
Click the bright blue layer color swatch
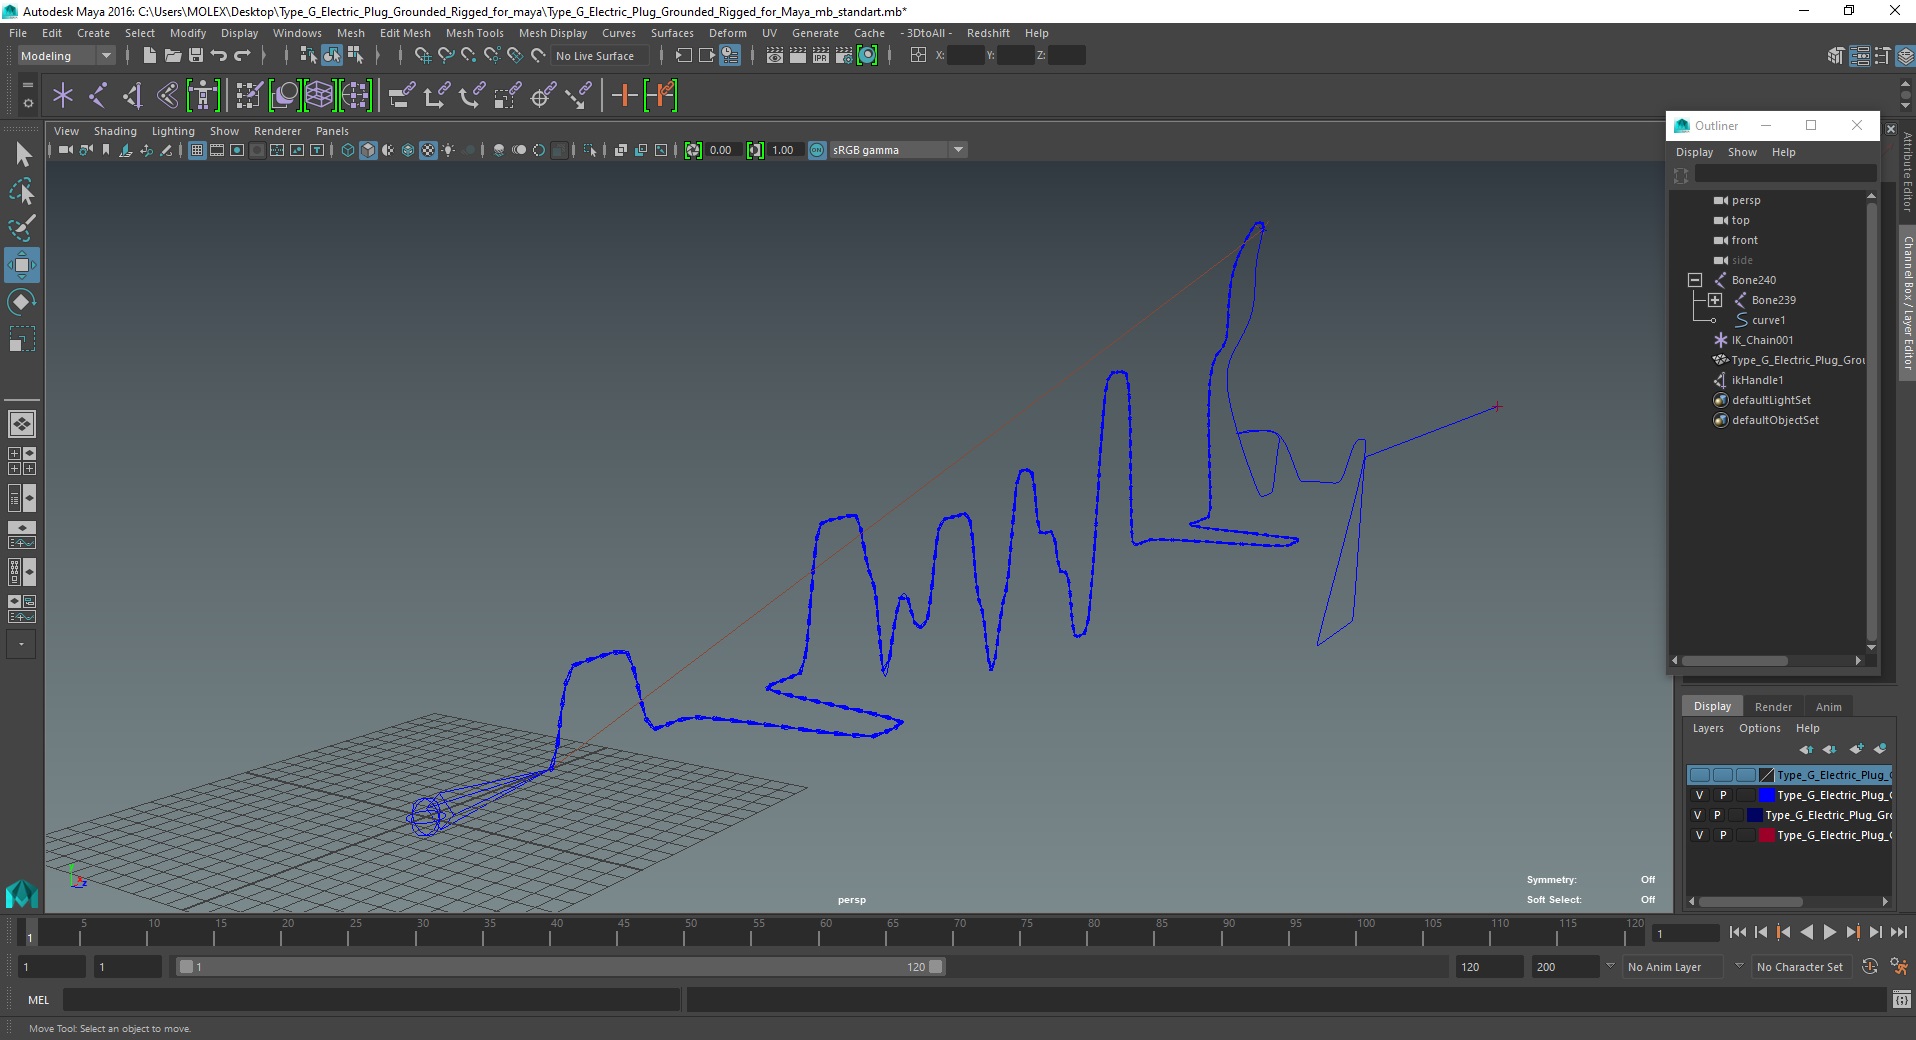point(1766,795)
